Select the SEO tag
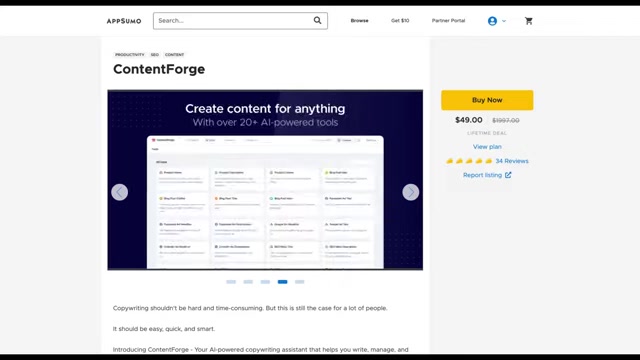 [155, 55]
